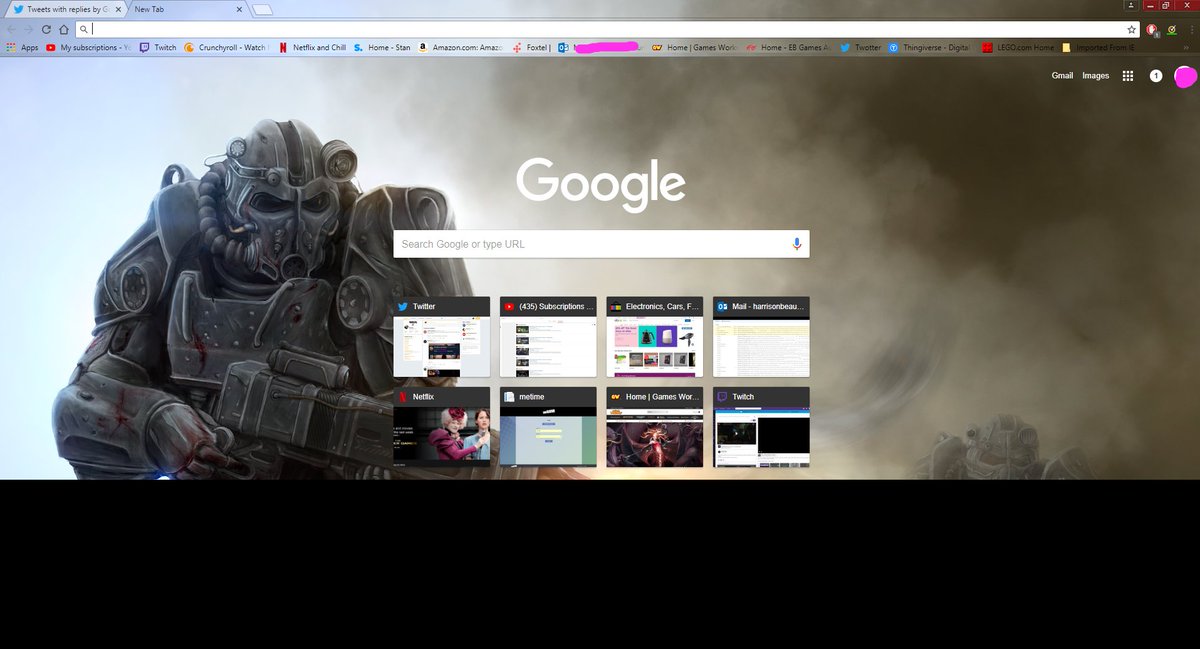Open the Chrome three-dot menu

coord(1190,30)
